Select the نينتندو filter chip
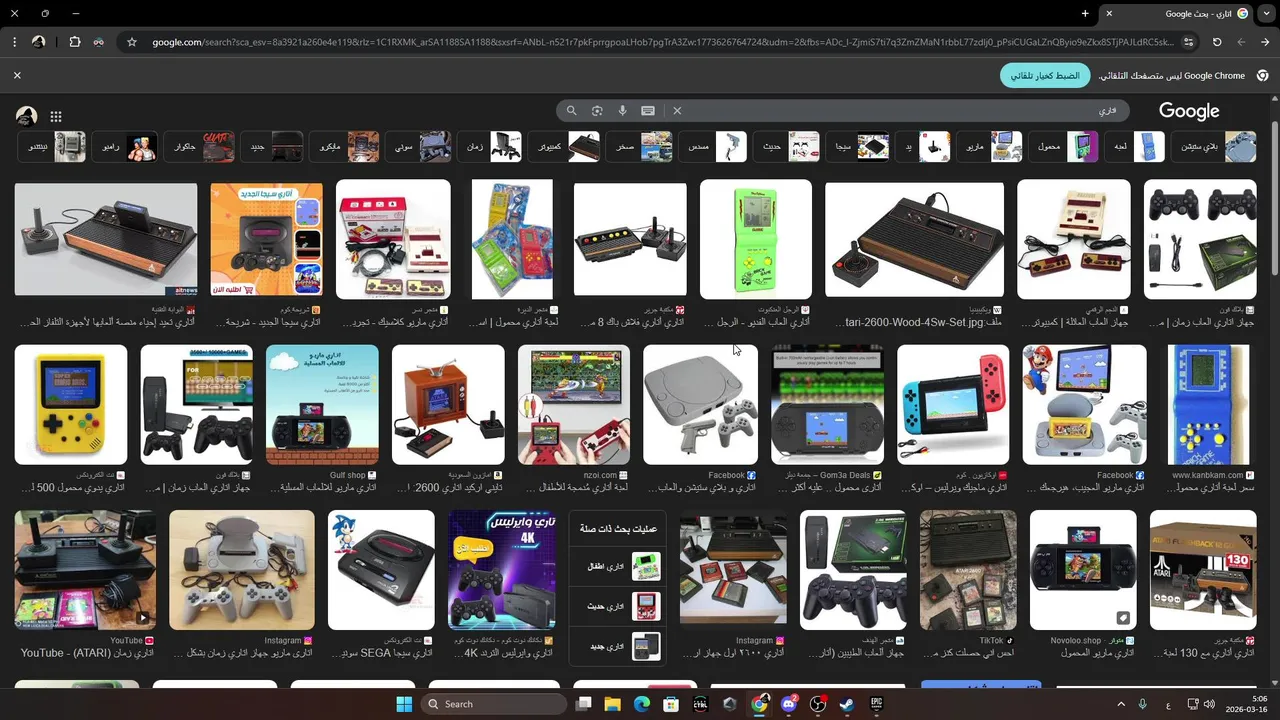 52,147
